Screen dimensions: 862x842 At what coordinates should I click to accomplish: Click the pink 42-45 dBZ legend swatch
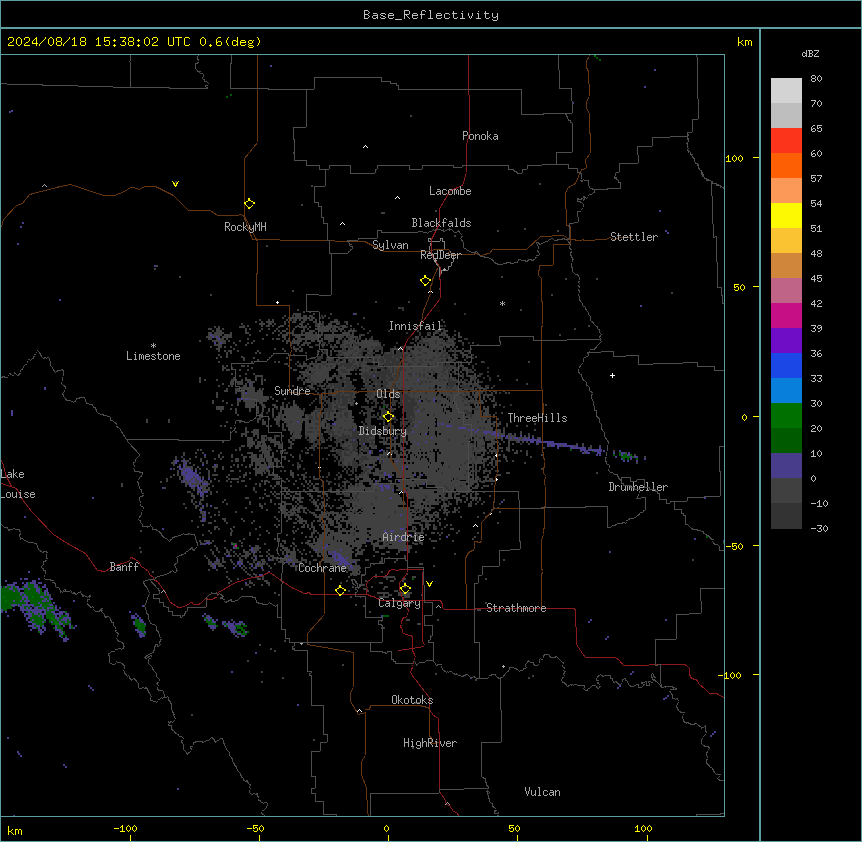[786, 291]
